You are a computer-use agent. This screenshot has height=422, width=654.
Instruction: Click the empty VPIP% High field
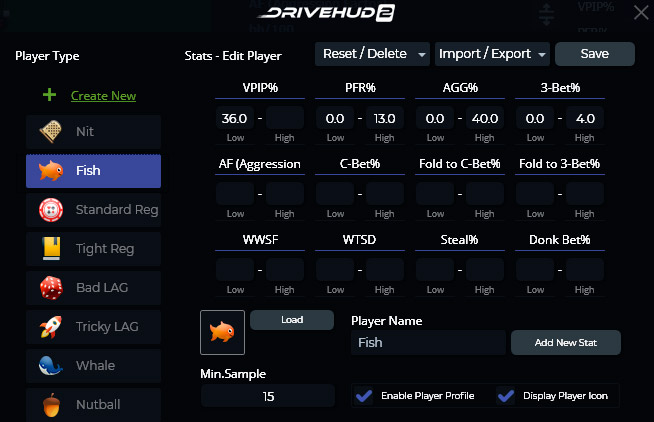285,118
